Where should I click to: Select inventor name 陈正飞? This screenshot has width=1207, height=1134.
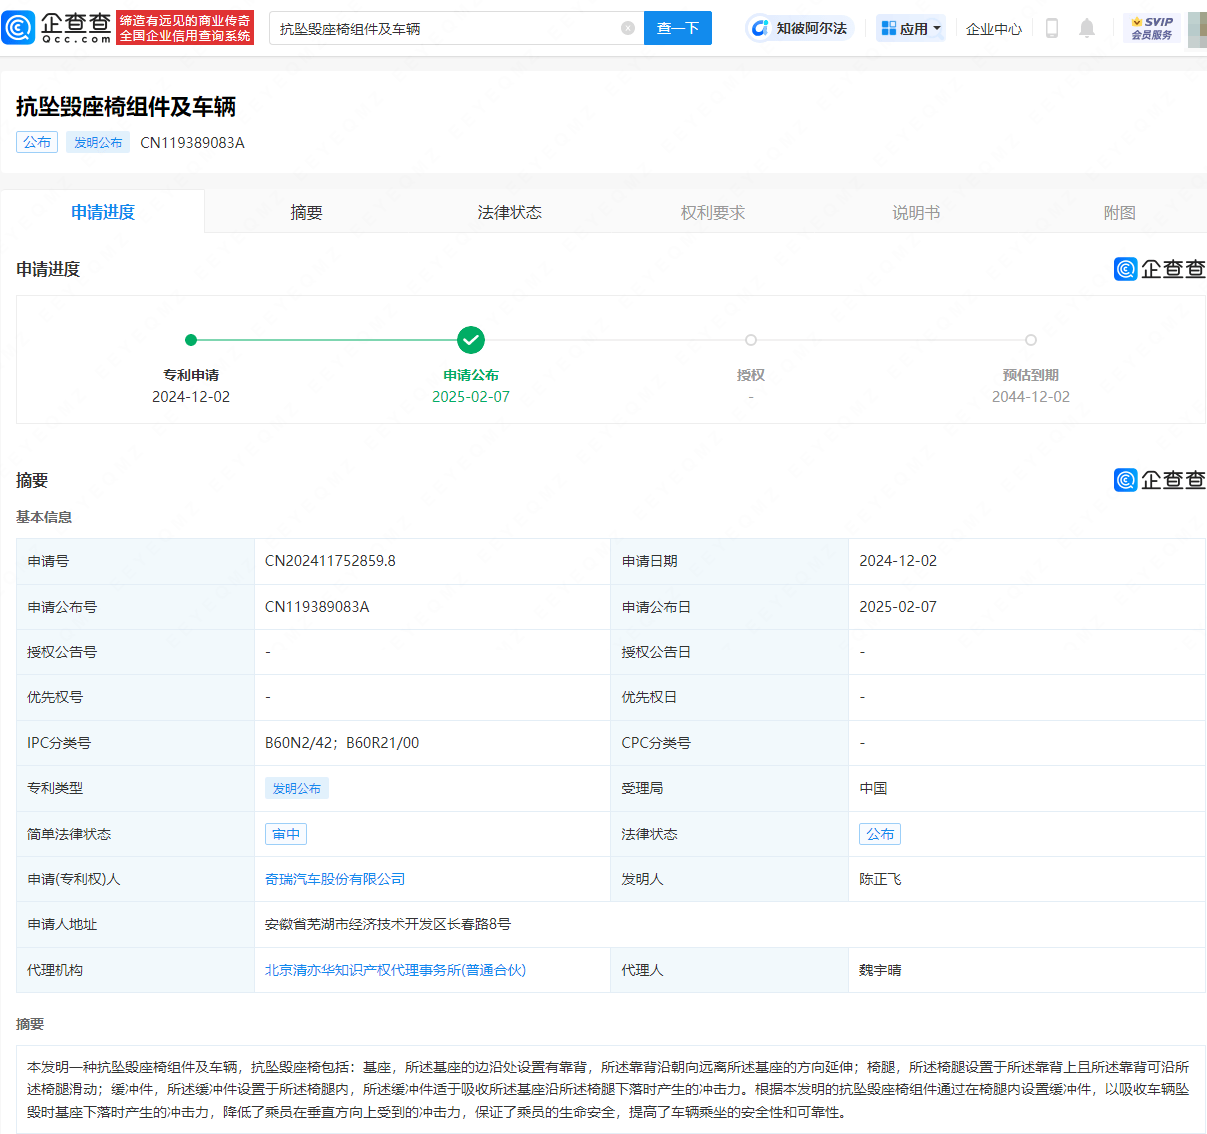click(x=880, y=879)
